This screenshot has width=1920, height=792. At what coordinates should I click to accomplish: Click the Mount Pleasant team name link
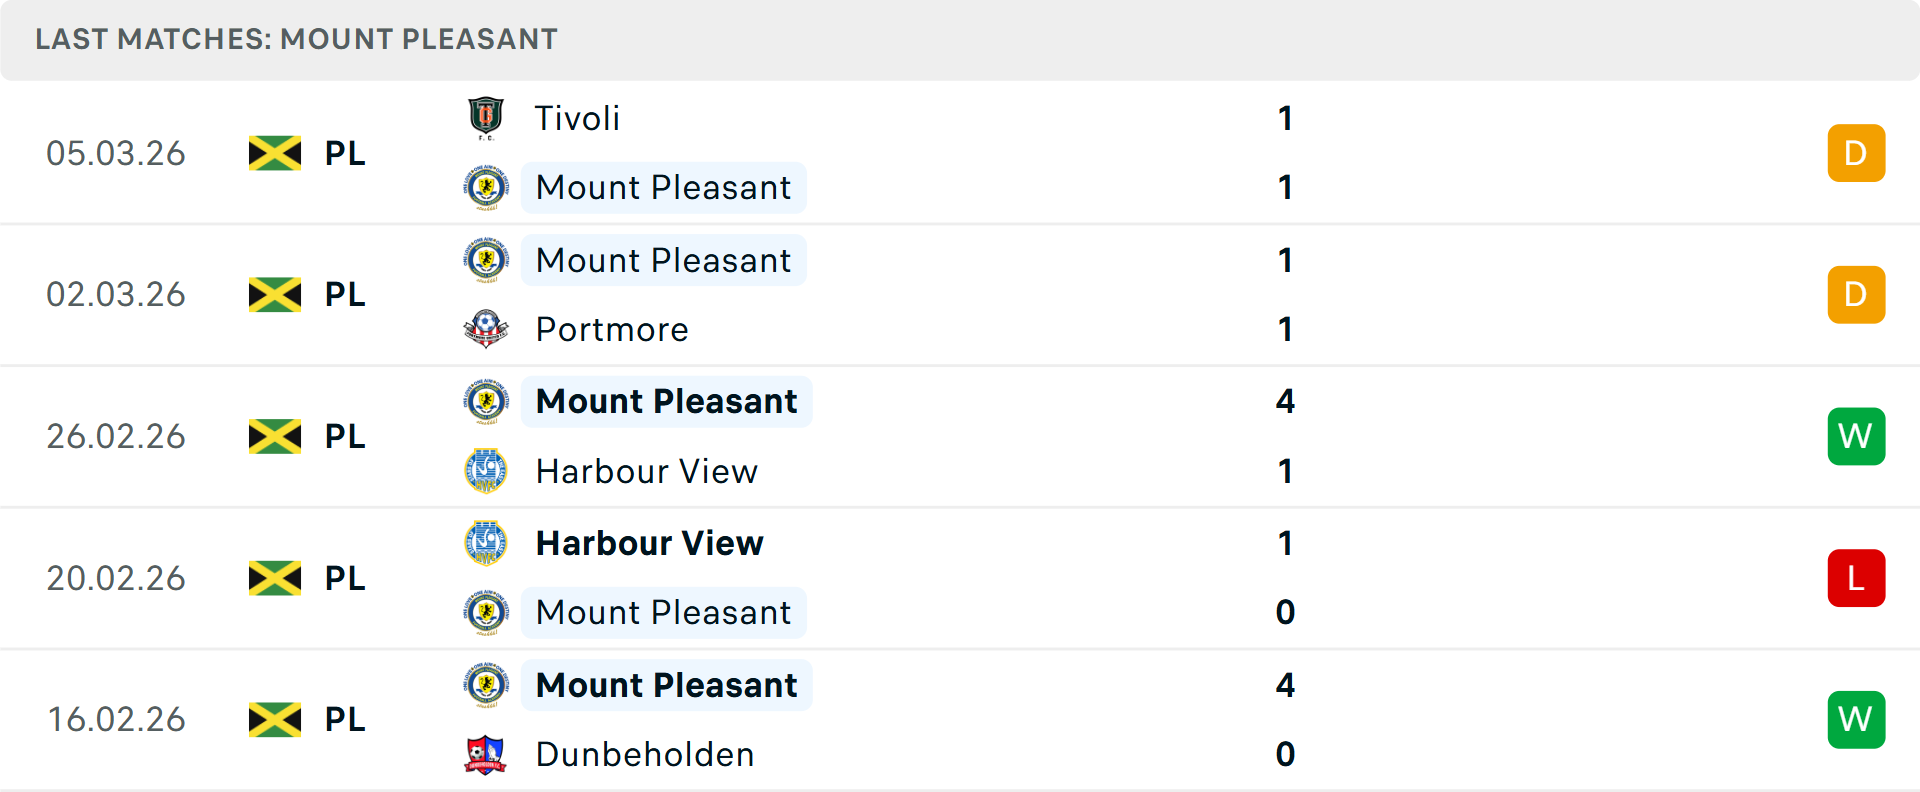pos(663,187)
